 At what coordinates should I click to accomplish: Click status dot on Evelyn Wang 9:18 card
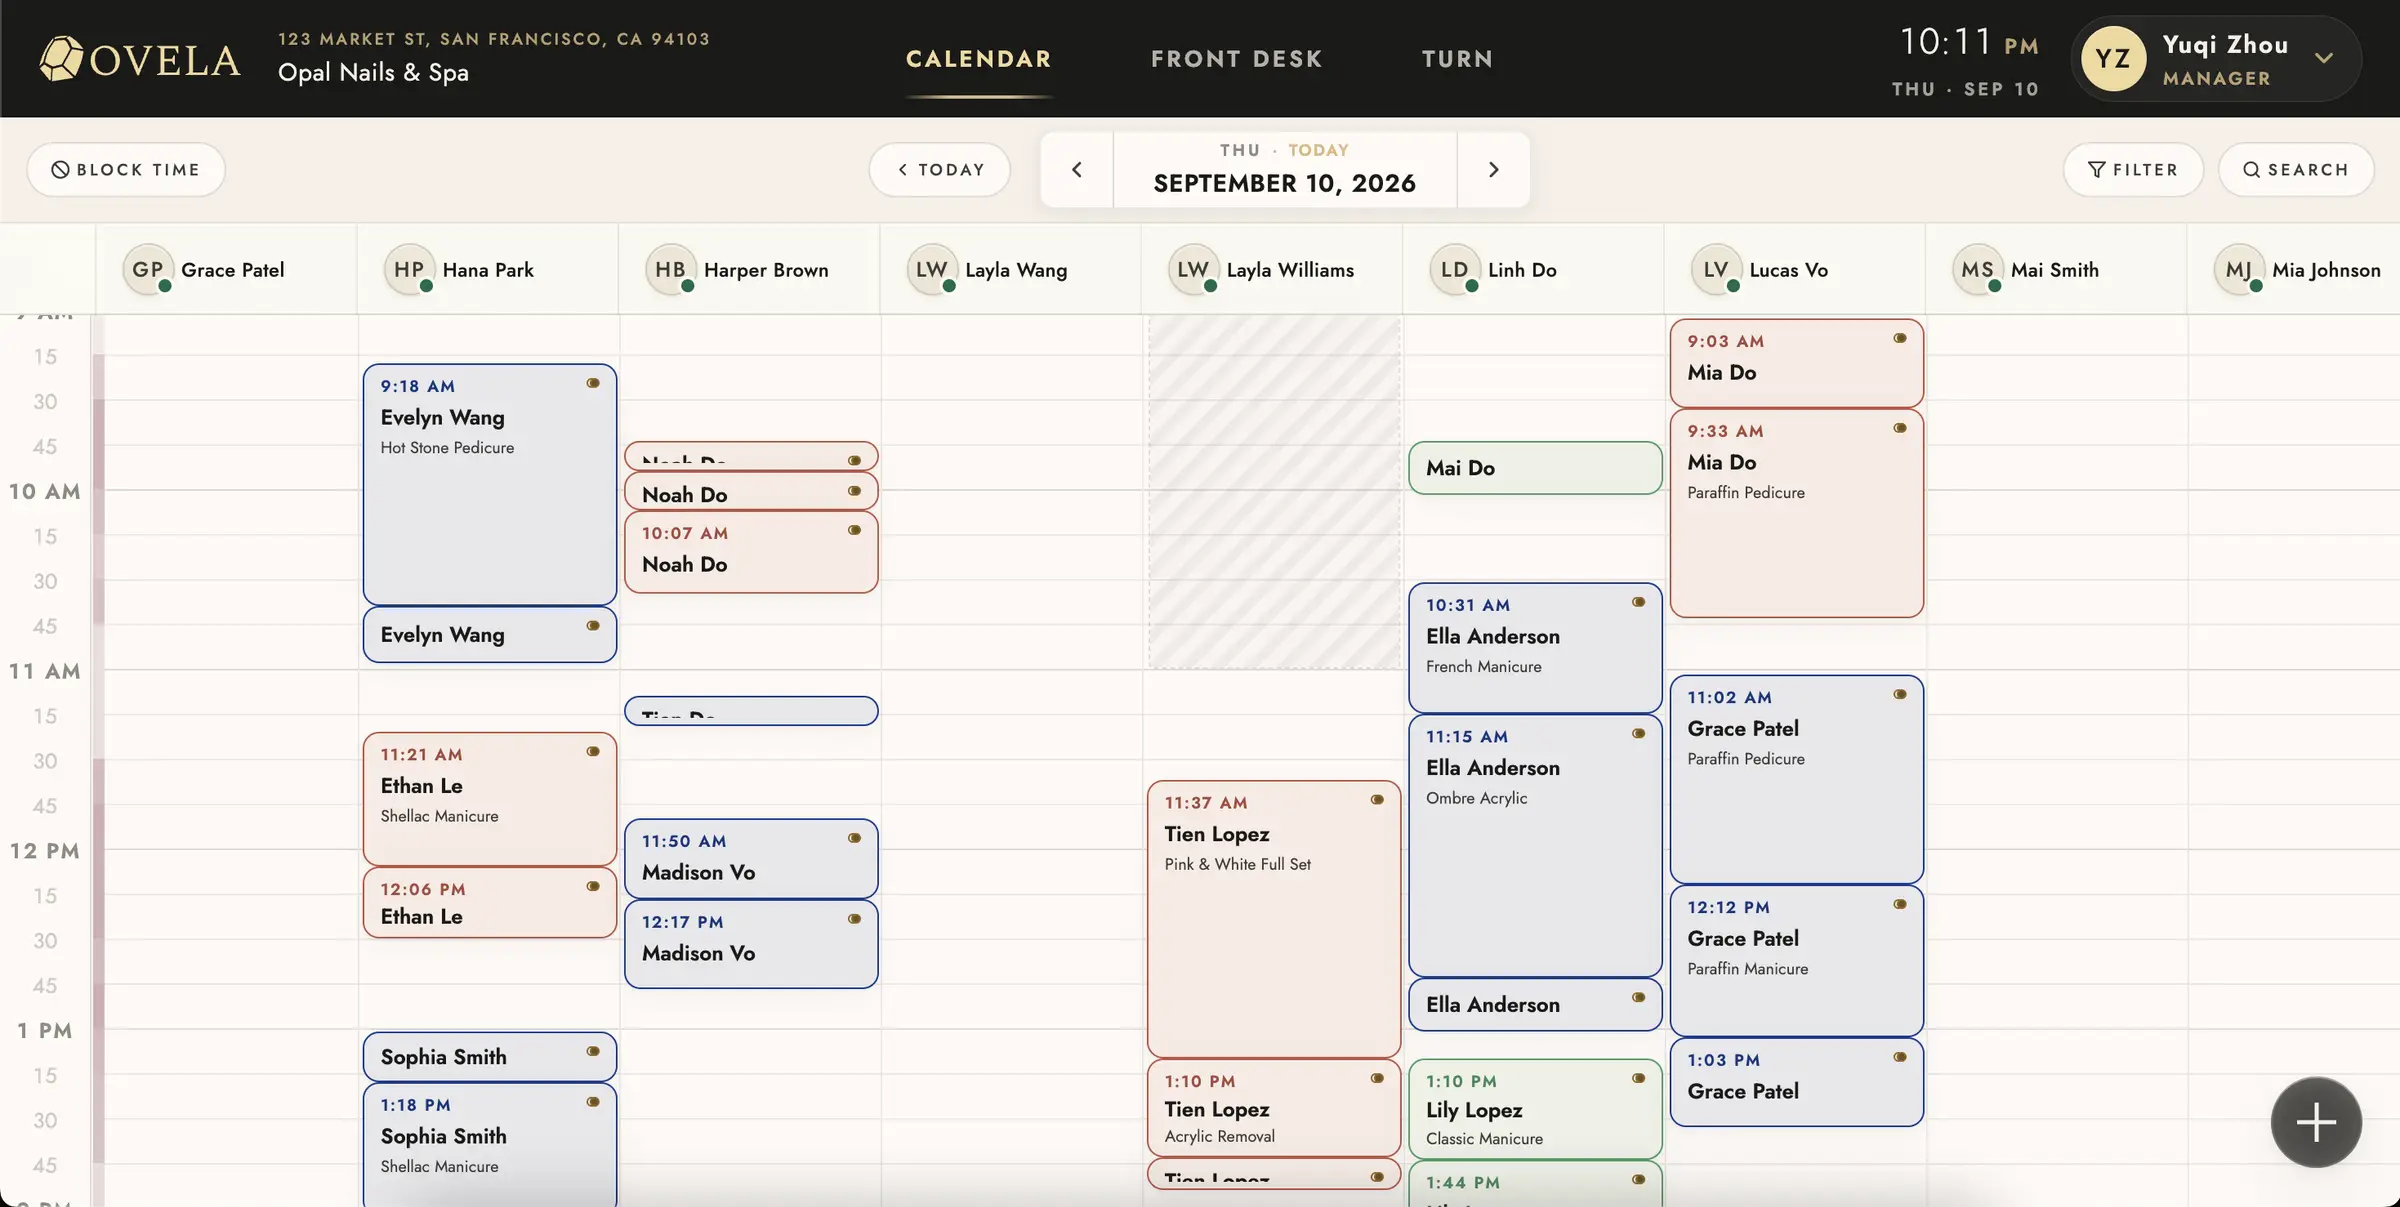tap(593, 383)
